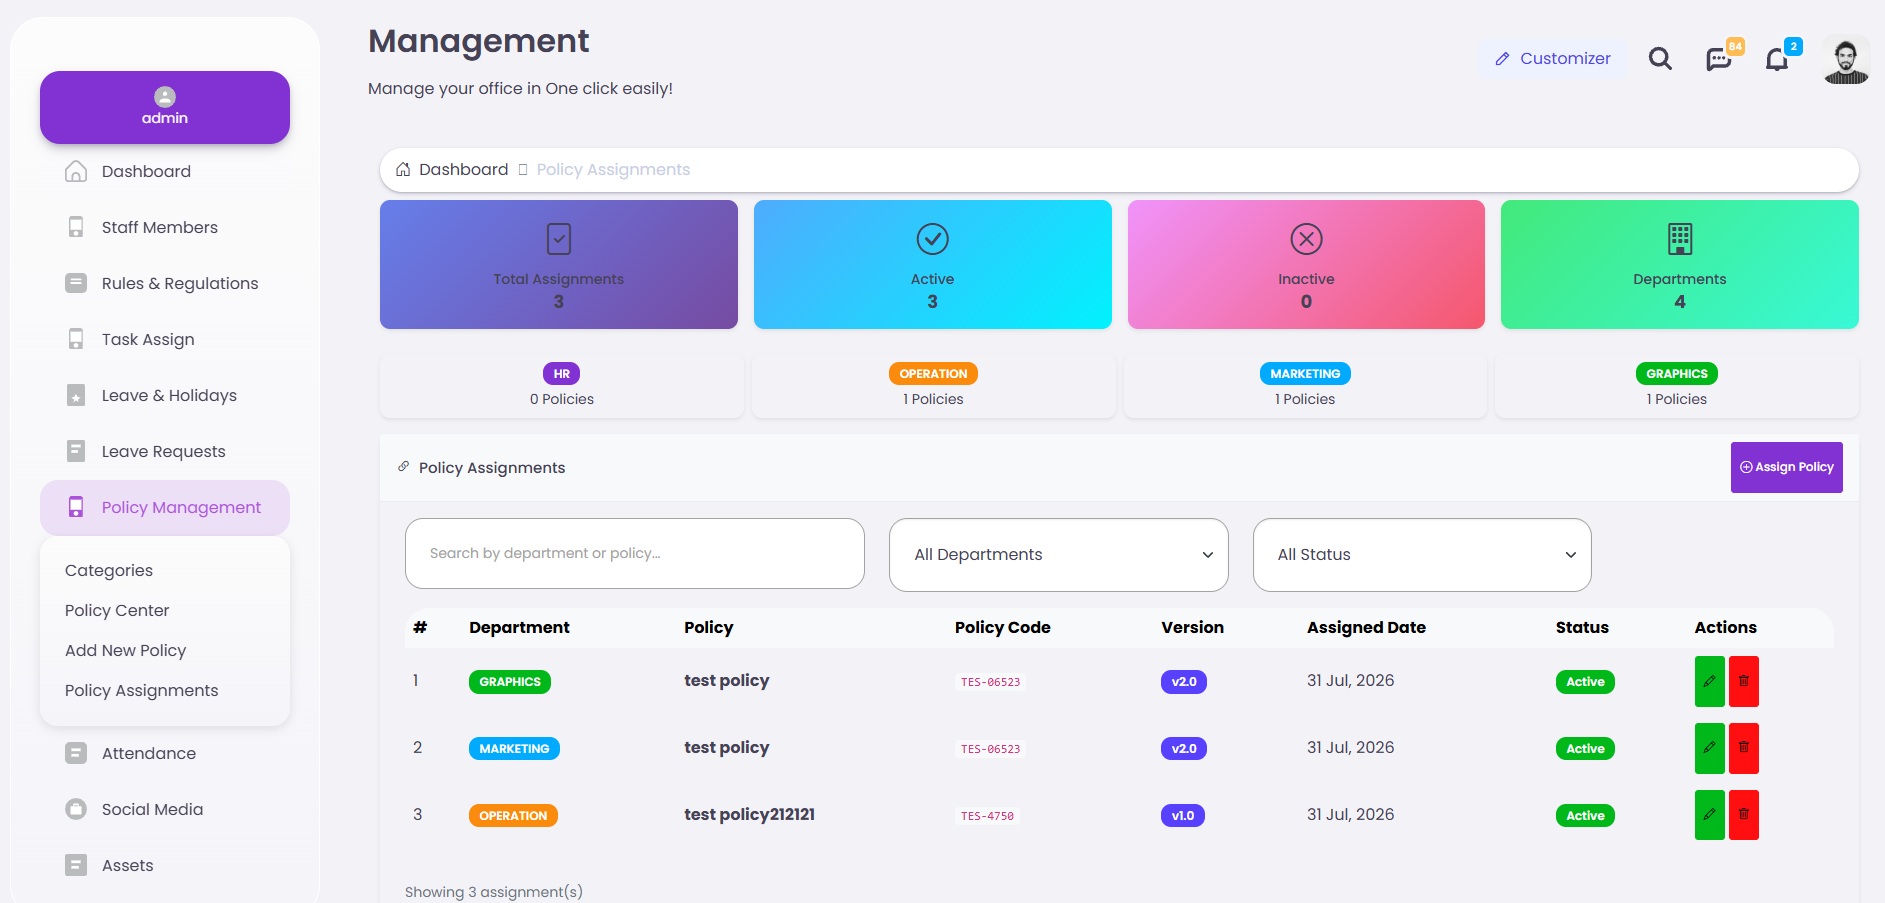
Task: Open the user profile avatar
Action: [x=1846, y=59]
